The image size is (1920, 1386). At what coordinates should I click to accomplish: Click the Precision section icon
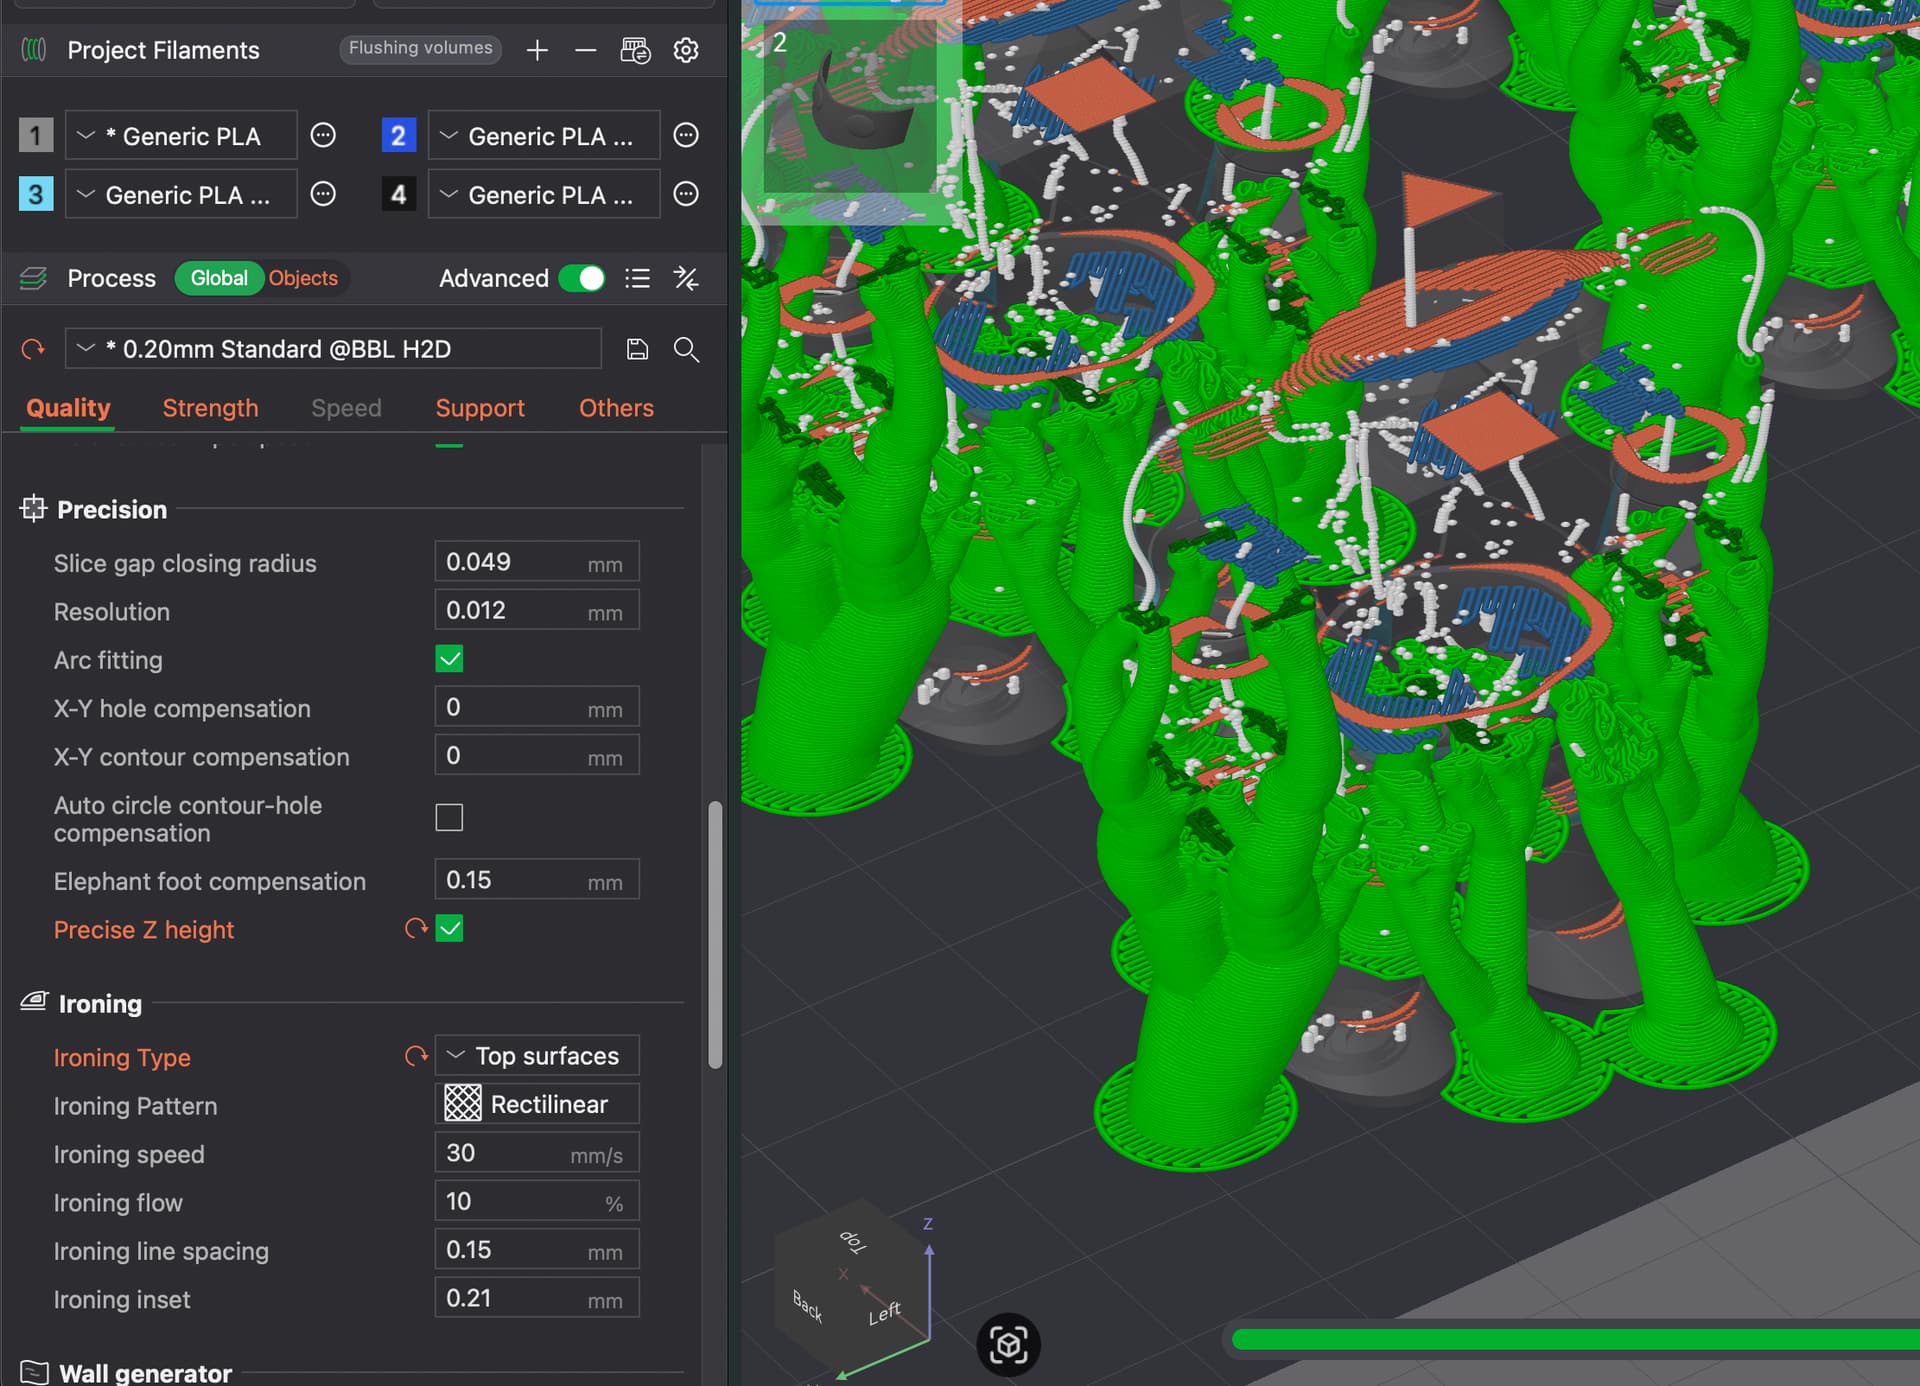tap(33, 509)
